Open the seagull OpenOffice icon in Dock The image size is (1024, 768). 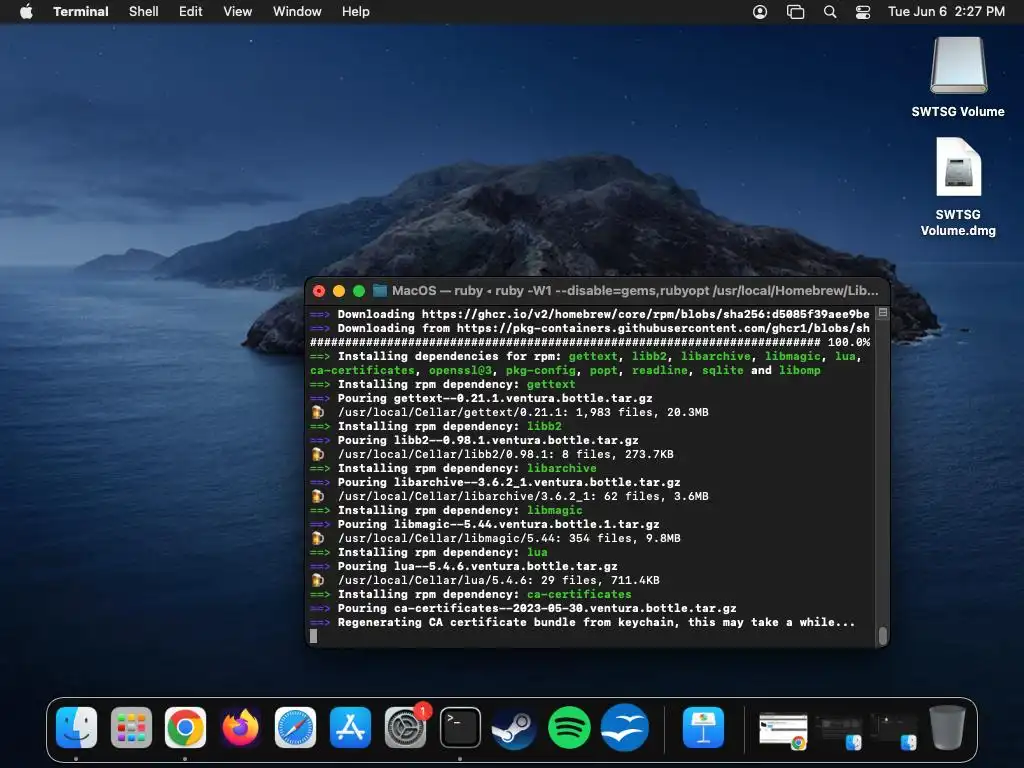(x=624, y=727)
